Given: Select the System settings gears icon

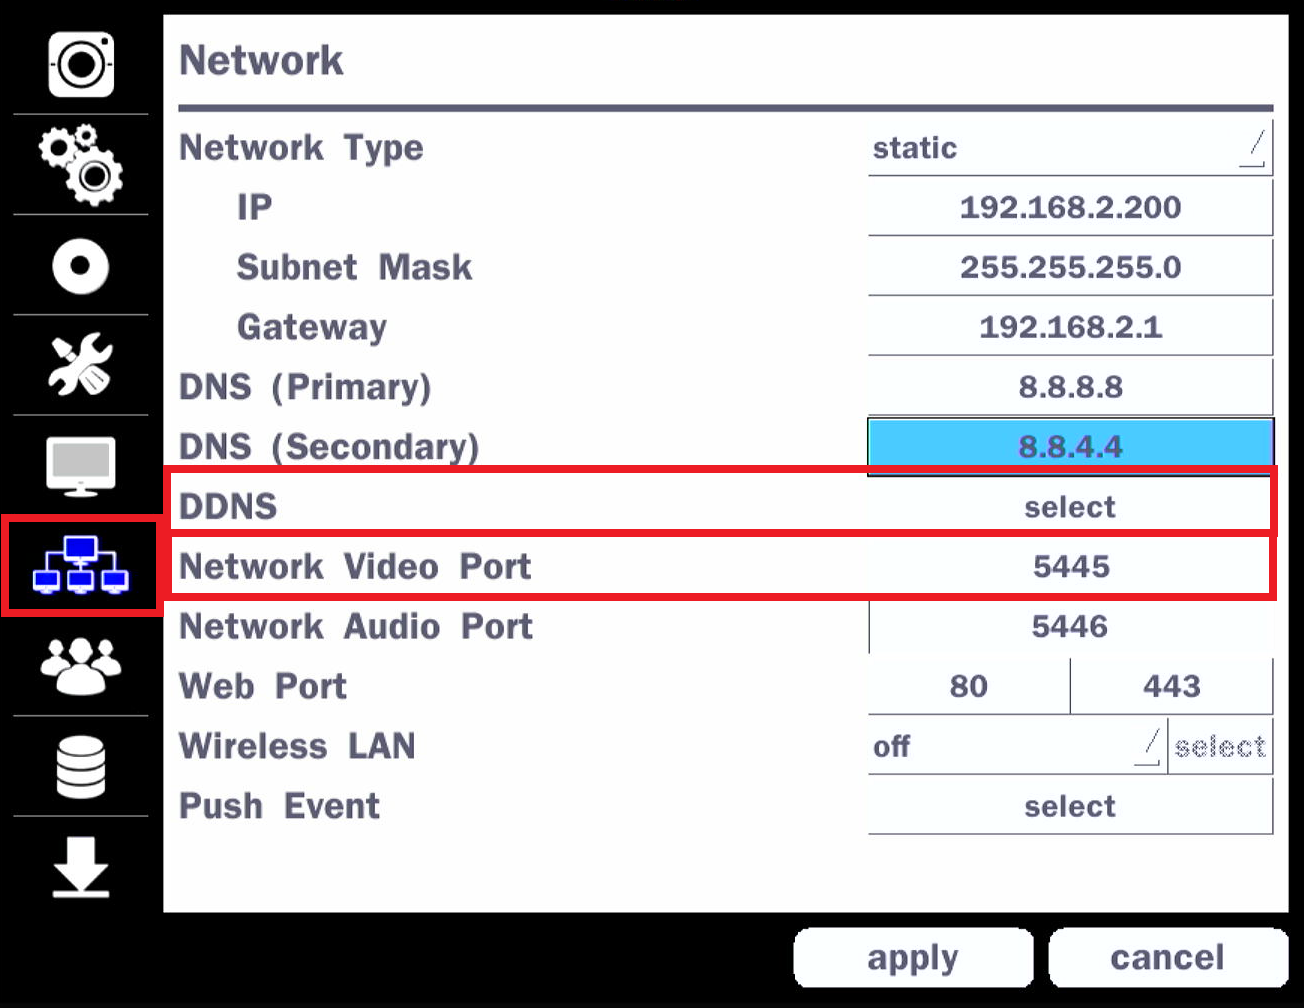Looking at the screenshot, I should click(x=80, y=165).
